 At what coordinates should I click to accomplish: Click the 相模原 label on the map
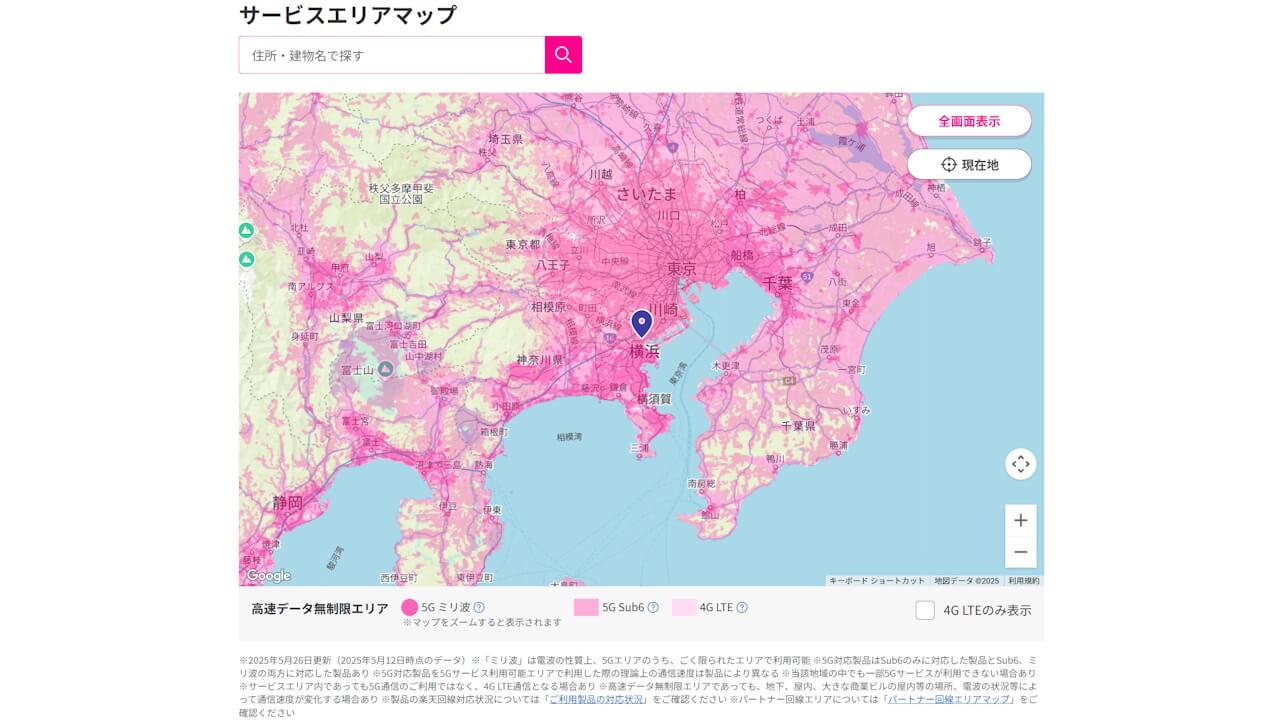[x=548, y=306]
